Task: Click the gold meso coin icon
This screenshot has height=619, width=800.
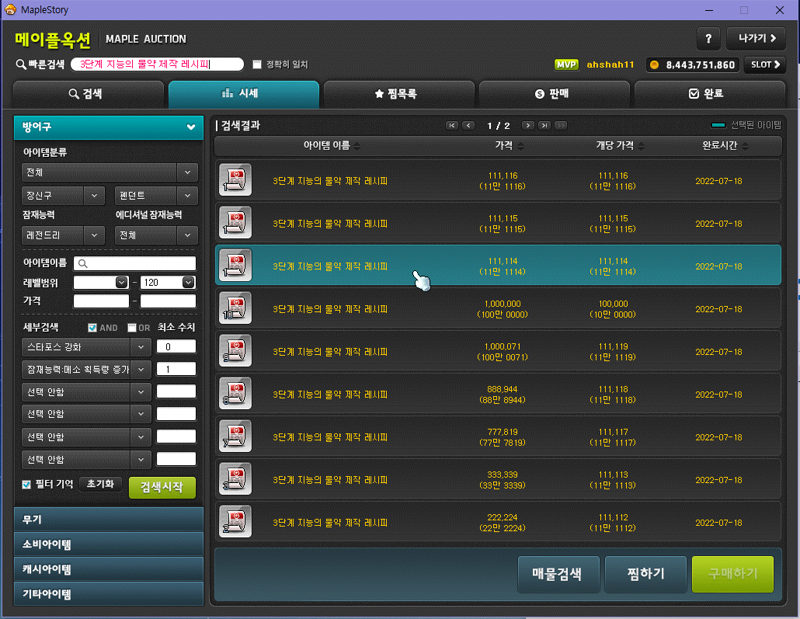Action: [655, 65]
